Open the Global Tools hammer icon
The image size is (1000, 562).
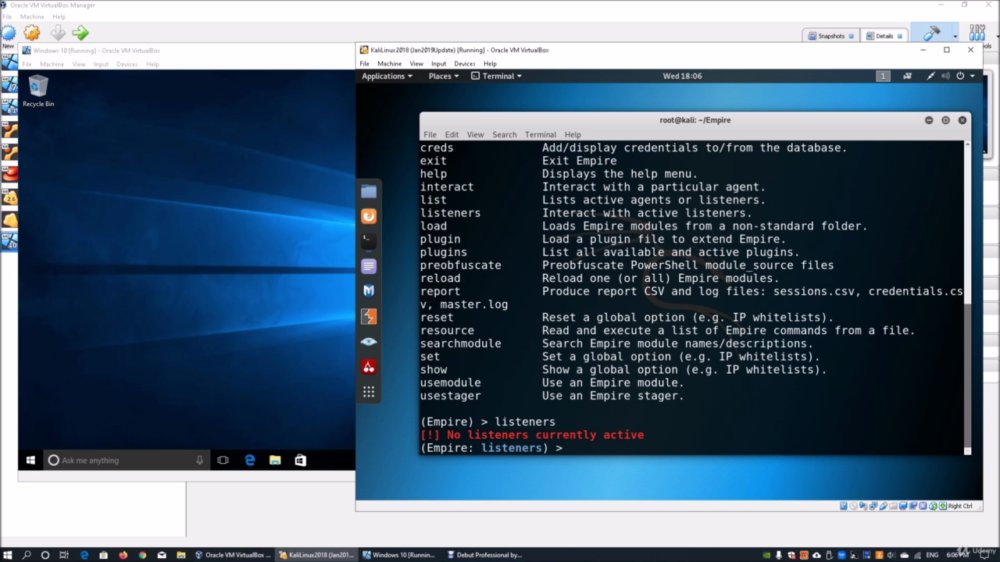(931, 33)
